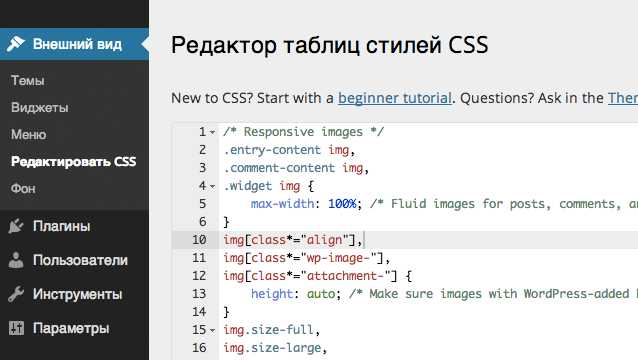Collapse the fold arrow at line 1
This screenshot has height=360, width=638.
point(212,132)
